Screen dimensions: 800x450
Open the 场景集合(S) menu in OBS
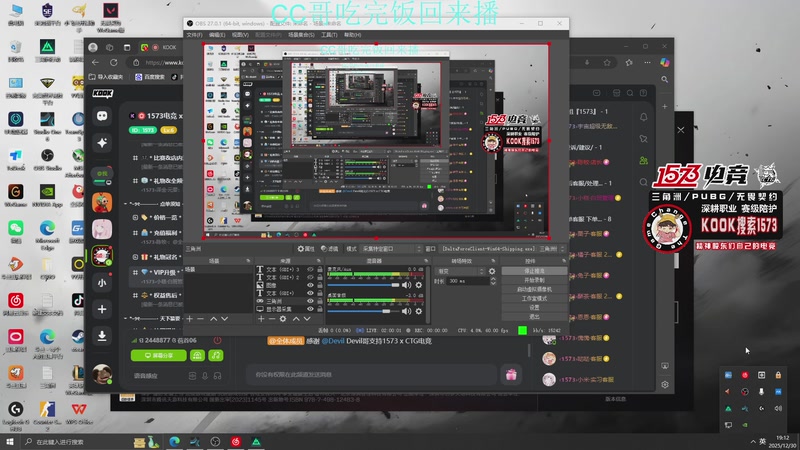[301, 35]
